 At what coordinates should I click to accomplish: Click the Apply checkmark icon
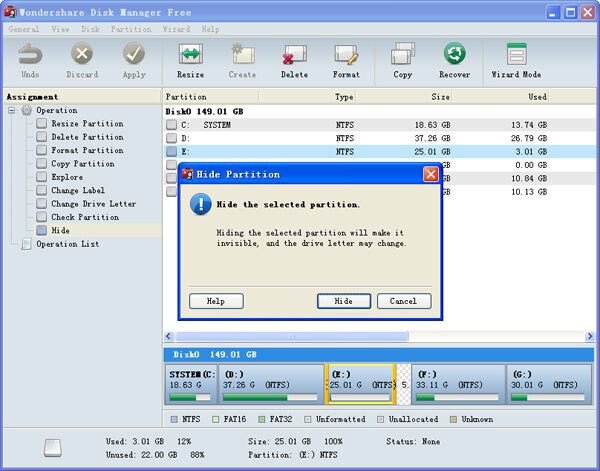[134, 53]
